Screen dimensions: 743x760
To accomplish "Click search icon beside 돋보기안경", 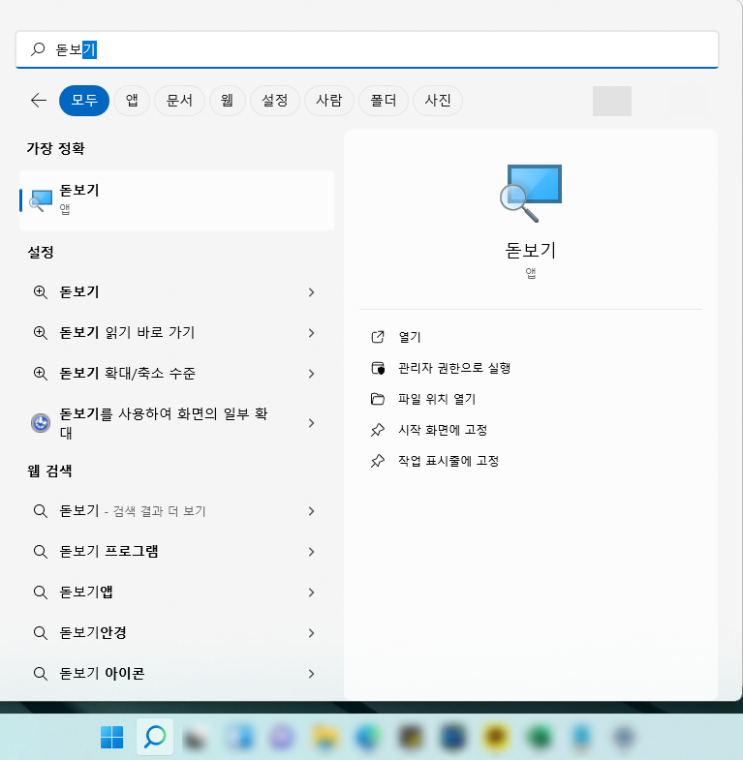I will pyautogui.click(x=40, y=633).
